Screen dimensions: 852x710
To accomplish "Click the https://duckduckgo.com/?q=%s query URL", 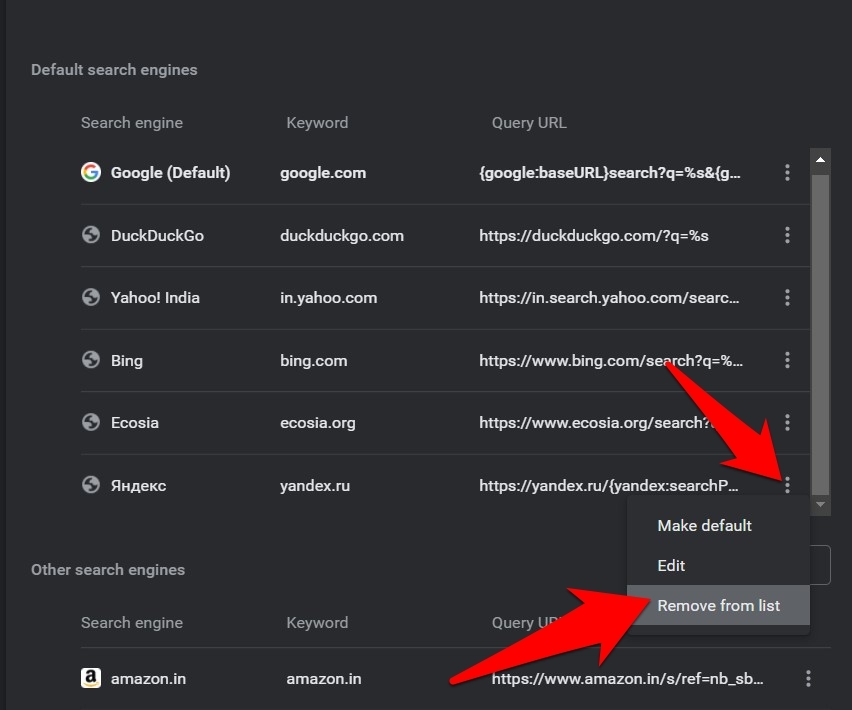I will [593, 236].
